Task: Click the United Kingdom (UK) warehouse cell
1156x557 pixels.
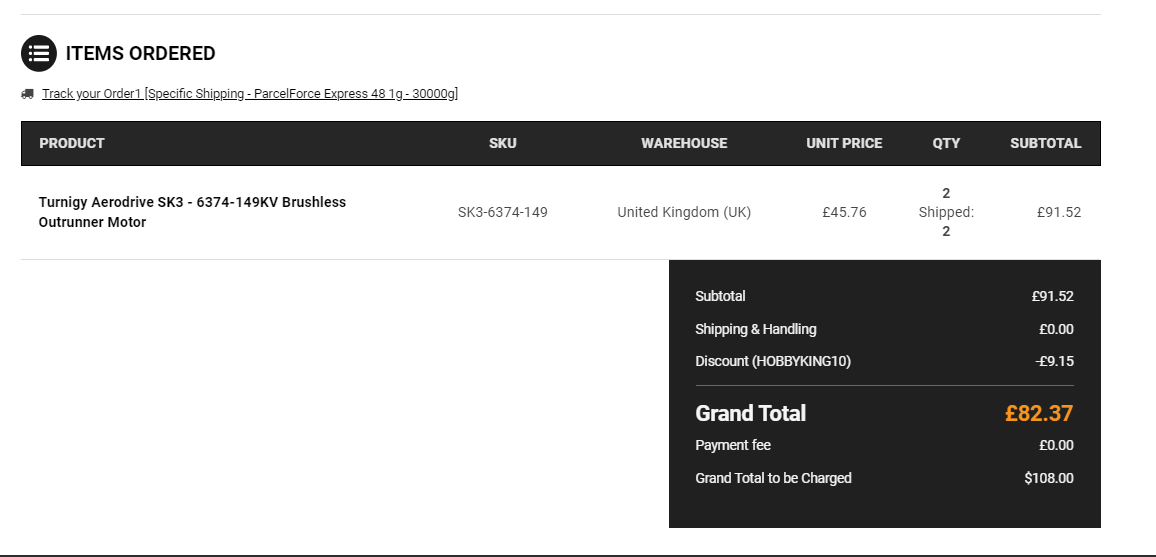Action: [684, 212]
